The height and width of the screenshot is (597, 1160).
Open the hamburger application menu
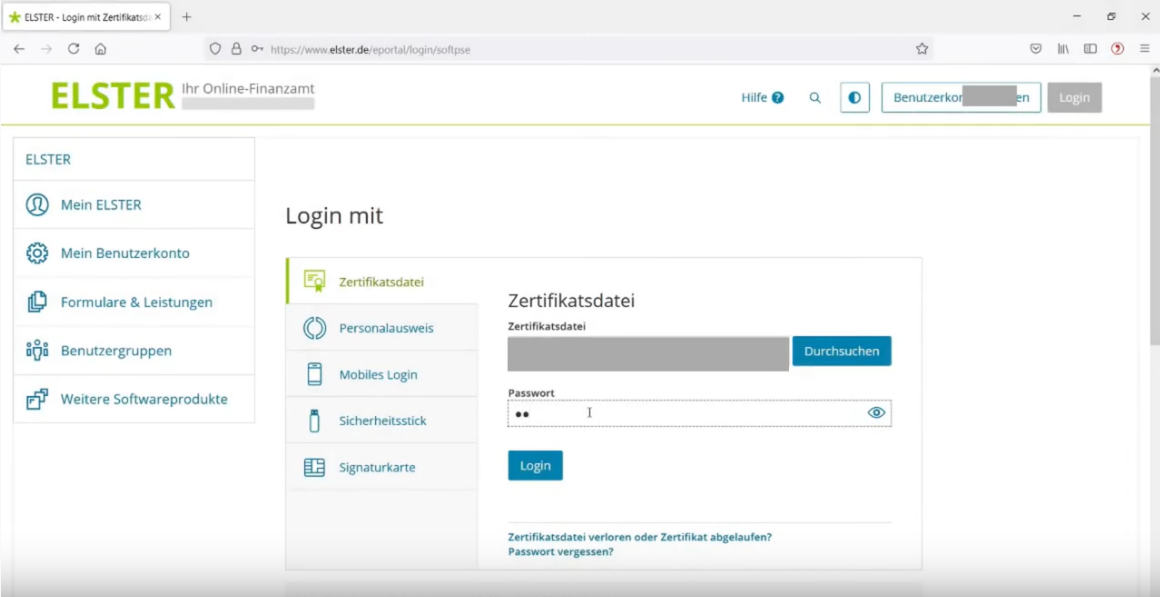click(1144, 49)
